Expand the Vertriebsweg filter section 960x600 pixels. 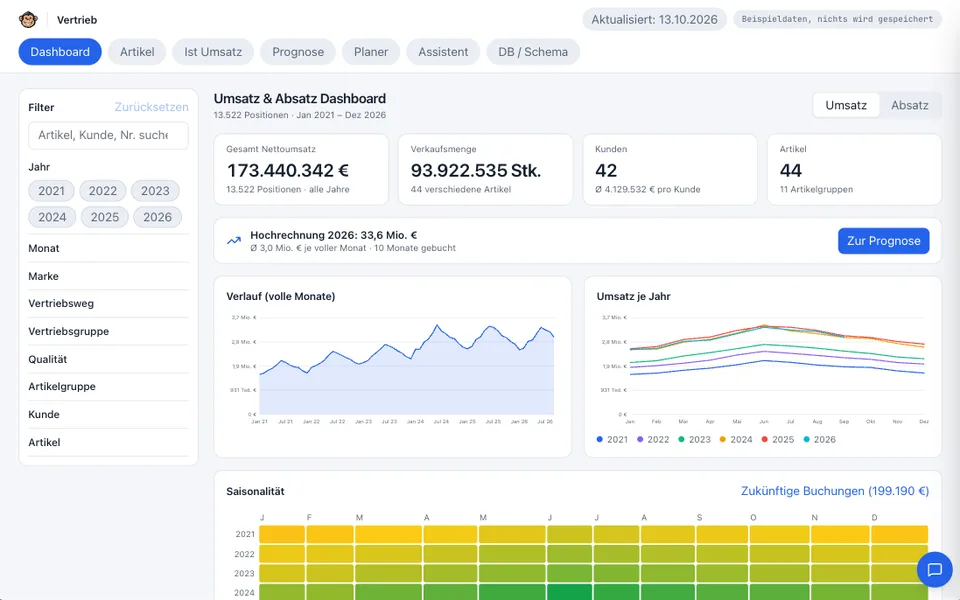(x=108, y=304)
